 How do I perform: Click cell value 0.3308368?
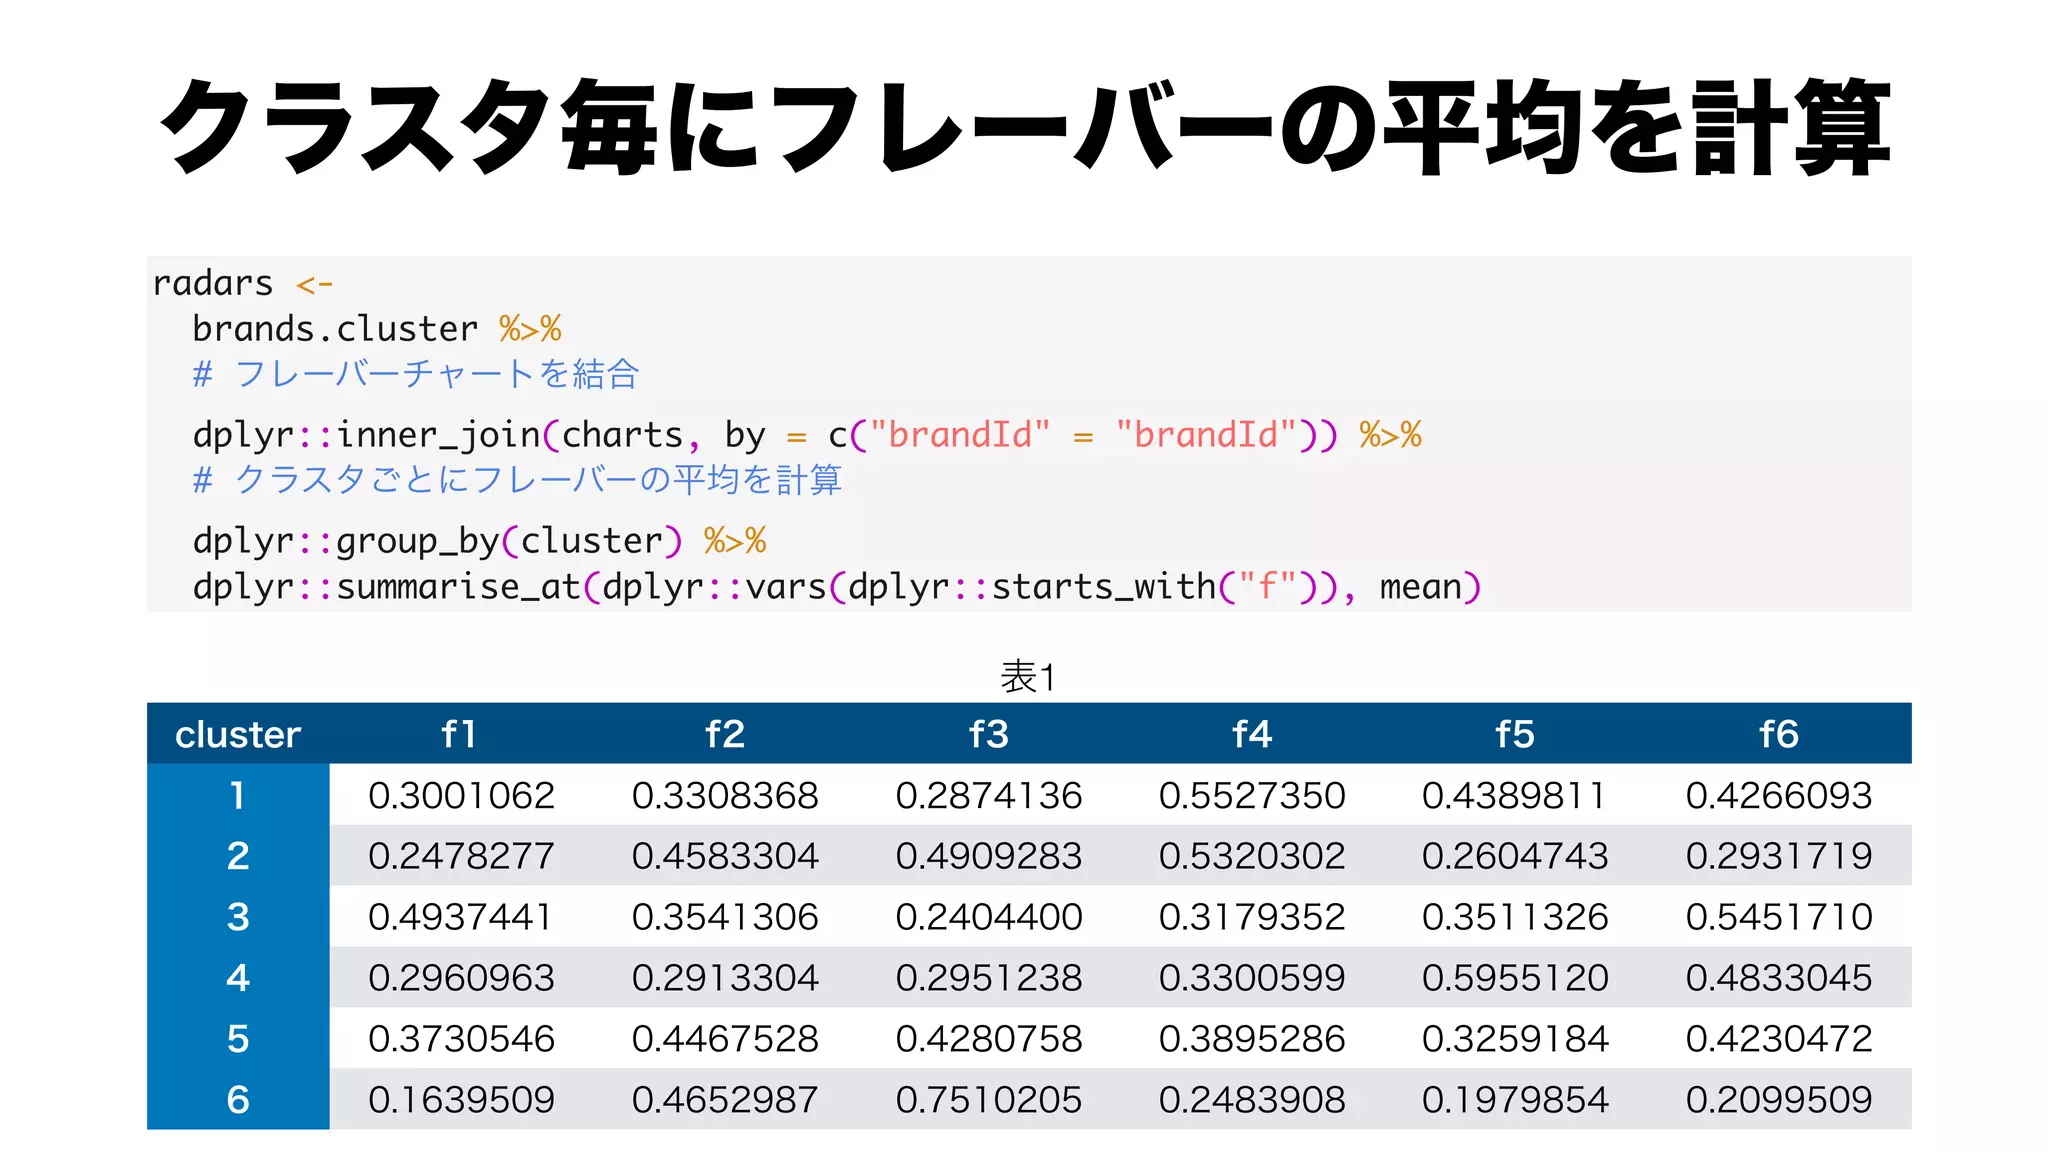(725, 796)
